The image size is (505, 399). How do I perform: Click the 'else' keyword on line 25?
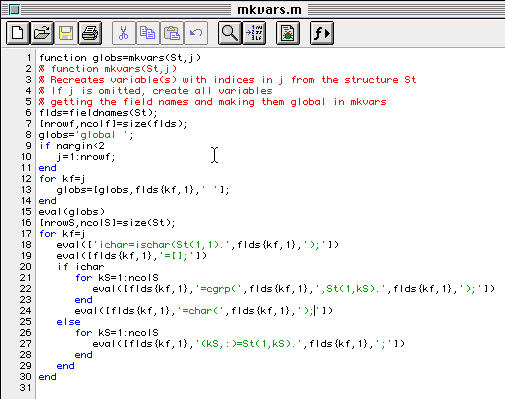coord(68,322)
